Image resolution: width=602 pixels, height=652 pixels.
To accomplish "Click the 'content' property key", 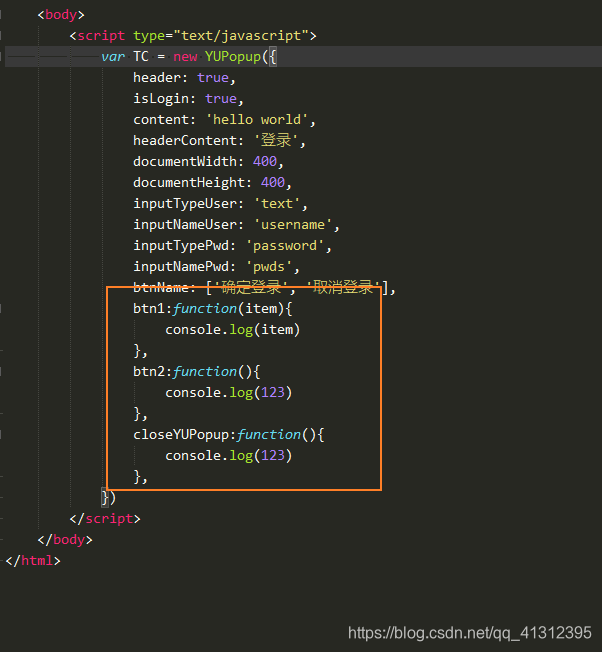I will [x=161, y=120].
